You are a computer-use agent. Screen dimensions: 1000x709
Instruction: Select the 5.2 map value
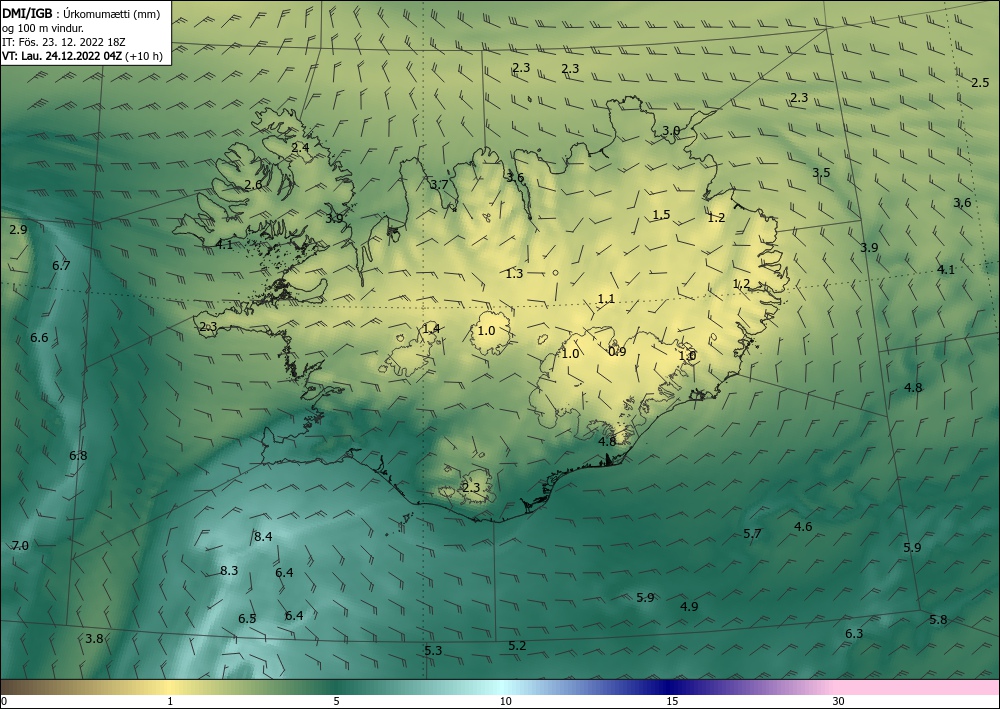tap(517, 646)
